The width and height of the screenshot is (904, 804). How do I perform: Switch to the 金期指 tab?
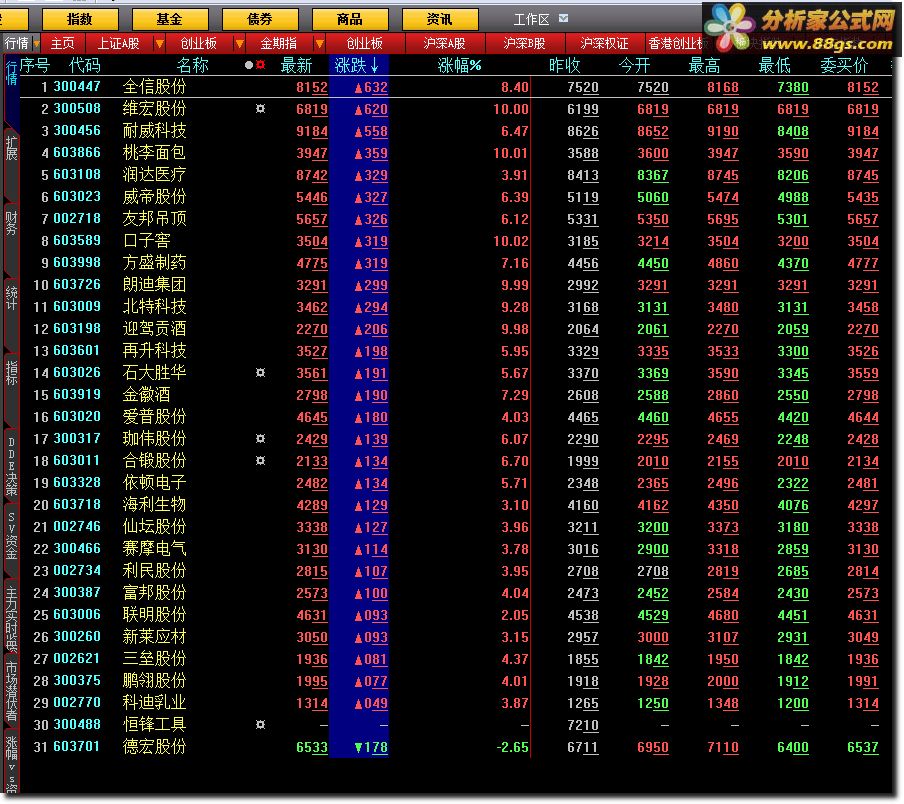pos(278,43)
